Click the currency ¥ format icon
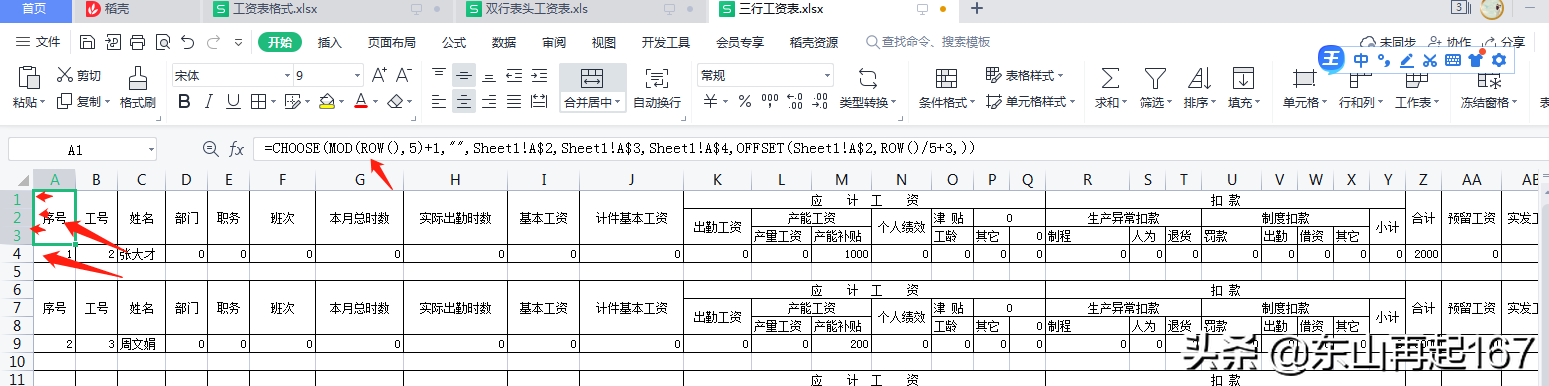1549x386 pixels. pyautogui.click(x=710, y=102)
